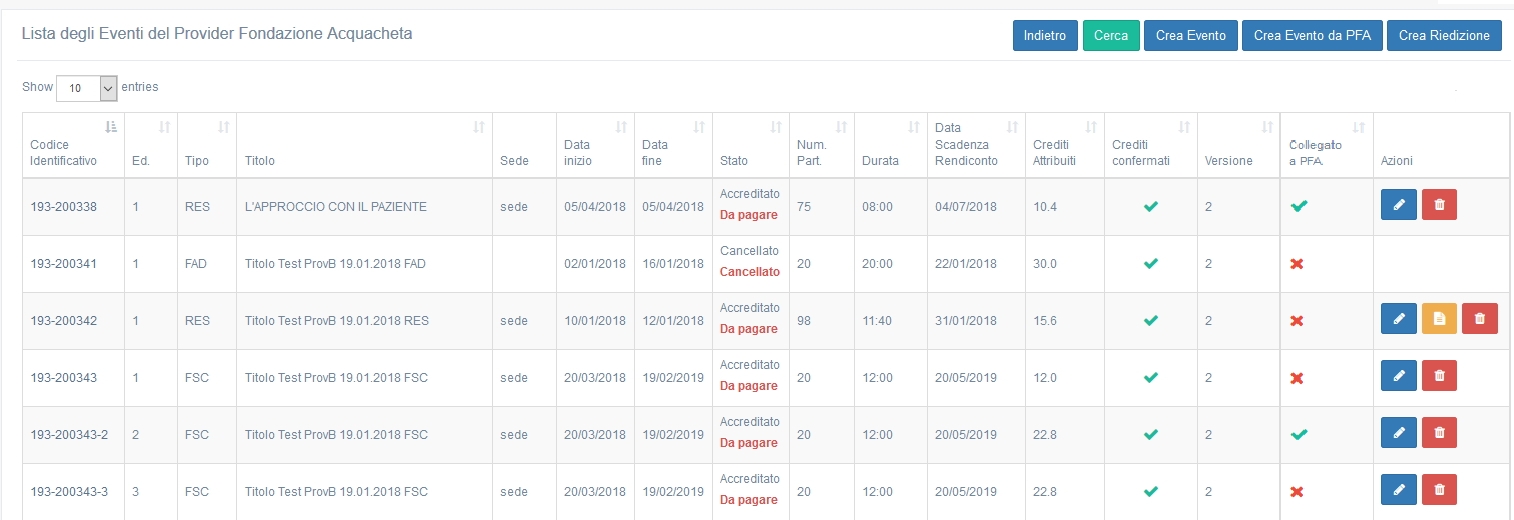Click Collegato a PFA checkmark for 193-200338
1514x520 pixels.
(x=1299, y=207)
